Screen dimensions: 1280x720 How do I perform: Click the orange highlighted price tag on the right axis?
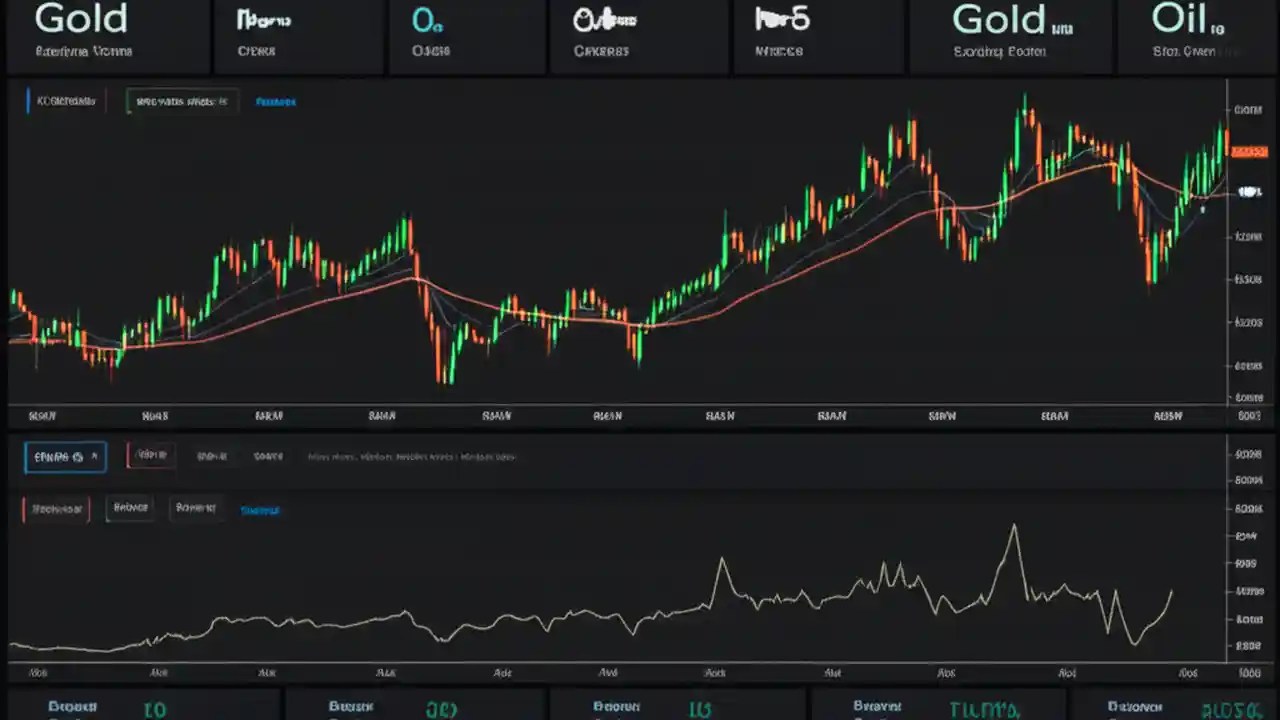click(x=1248, y=152)
